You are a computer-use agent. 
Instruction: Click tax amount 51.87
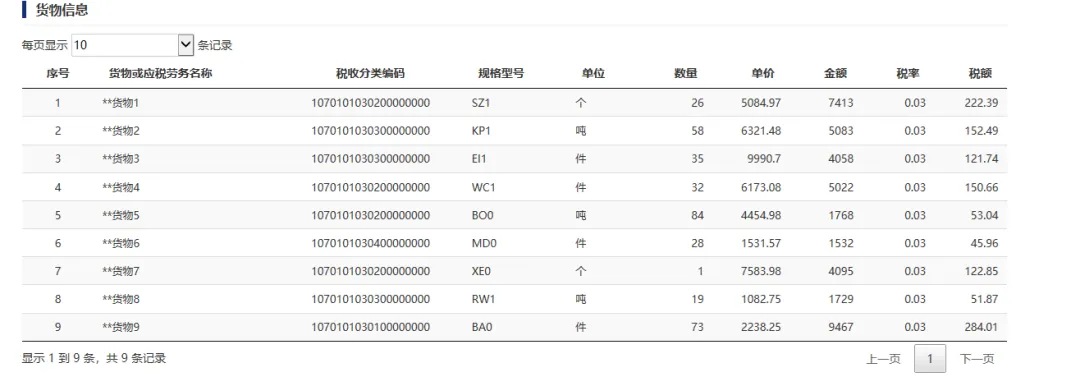[984, 299]
